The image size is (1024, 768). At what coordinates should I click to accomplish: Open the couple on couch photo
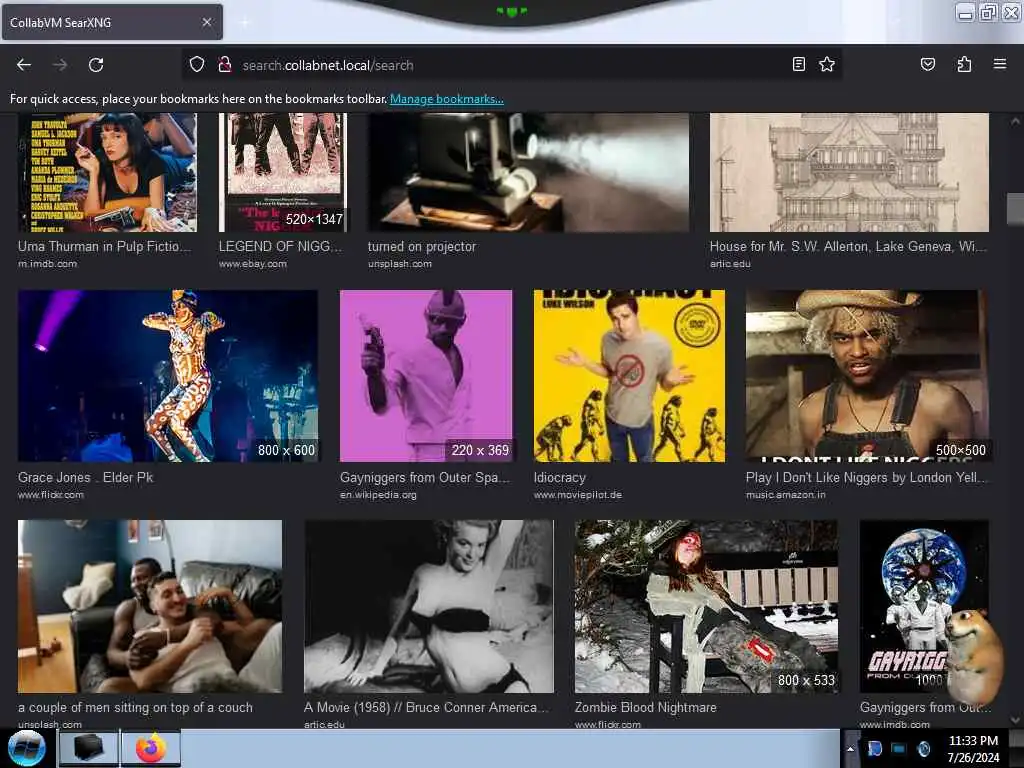(x=150, y=606)
